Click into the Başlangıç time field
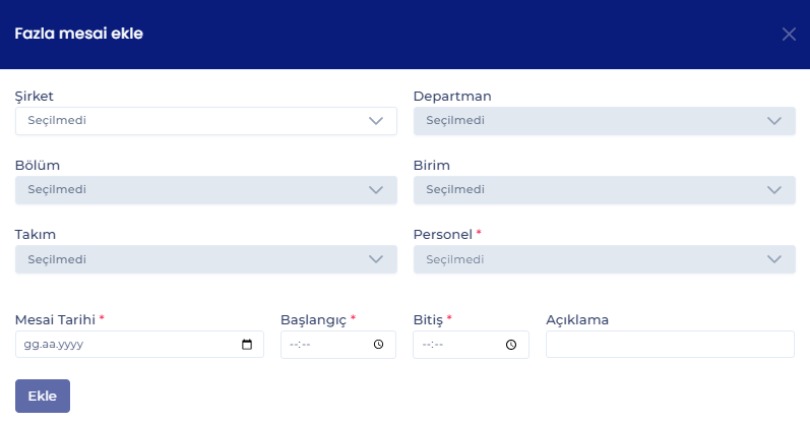The width and height of the screenshot is (810, 423). (325, 345)
